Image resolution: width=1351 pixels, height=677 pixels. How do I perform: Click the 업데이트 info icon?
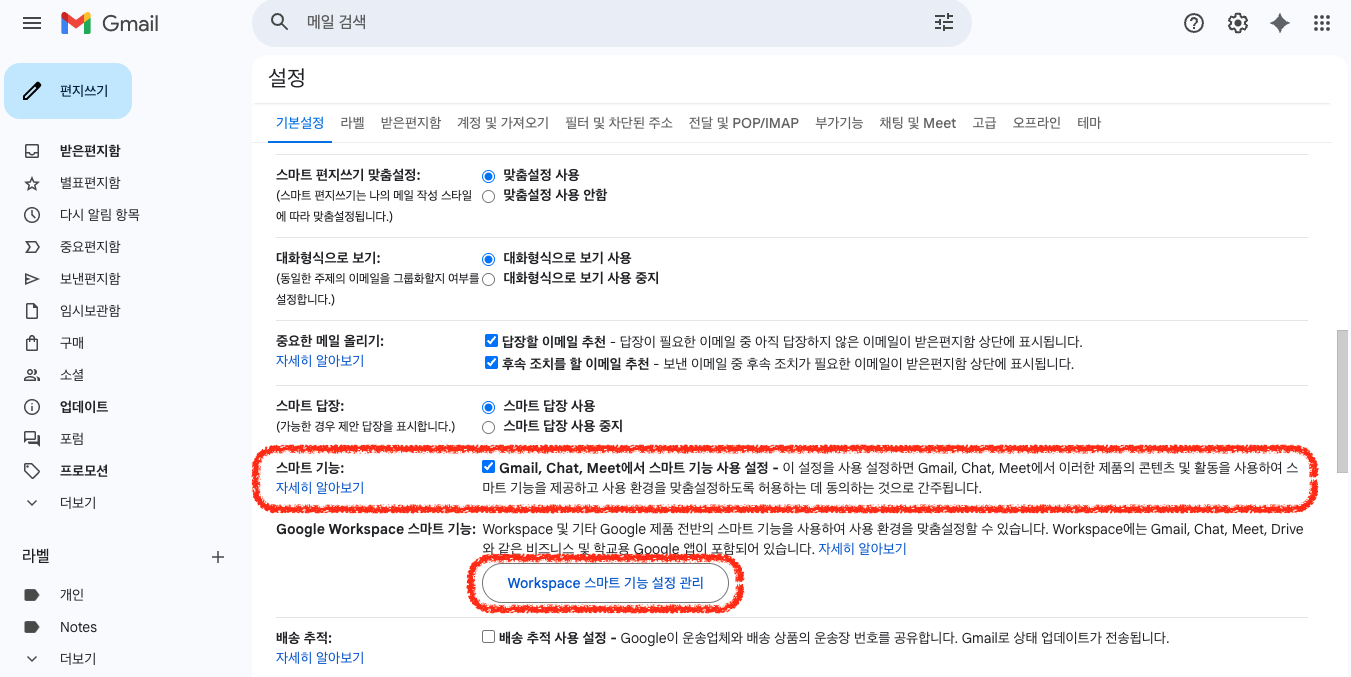coord(32,407)
